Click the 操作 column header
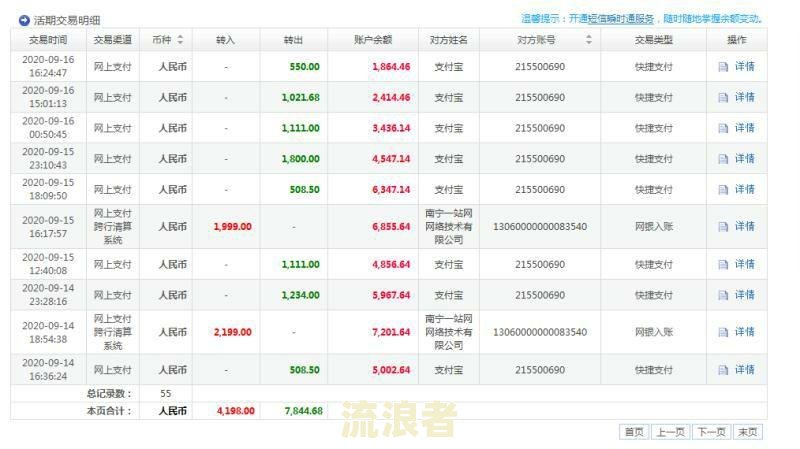 737,40
